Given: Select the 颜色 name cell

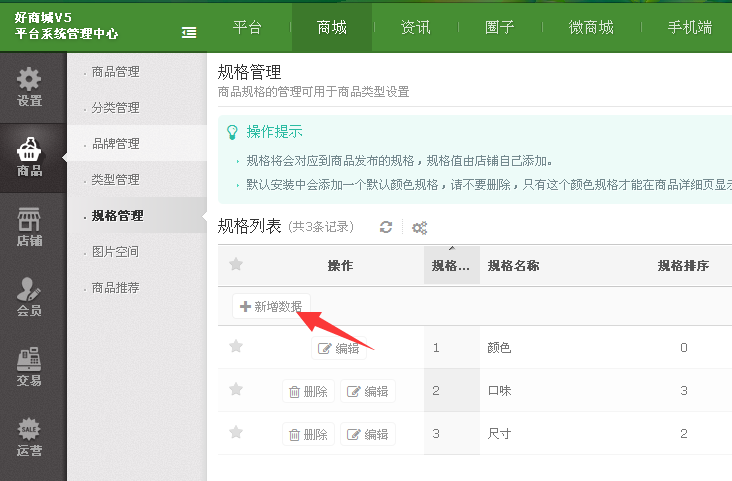Looking at the screenshot, I should pyautogui.click(x=499, y=347).
